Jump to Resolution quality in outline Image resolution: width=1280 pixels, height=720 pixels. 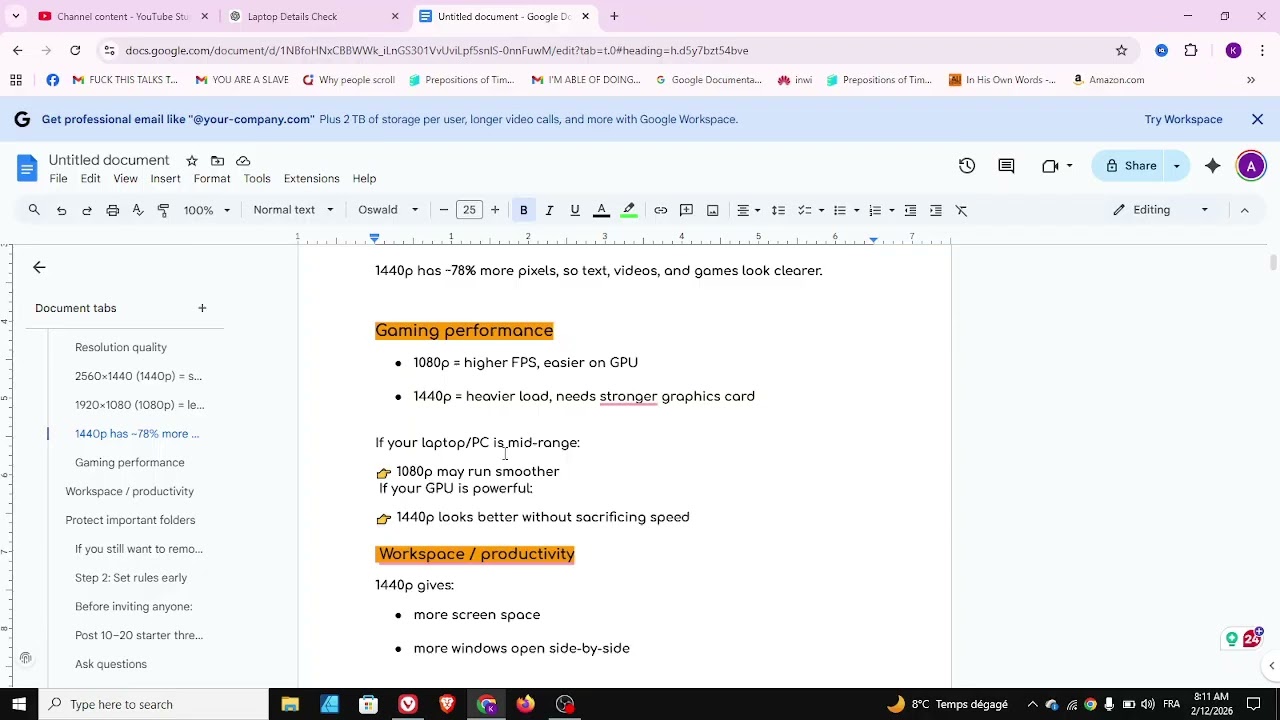(x=121, y=347)
